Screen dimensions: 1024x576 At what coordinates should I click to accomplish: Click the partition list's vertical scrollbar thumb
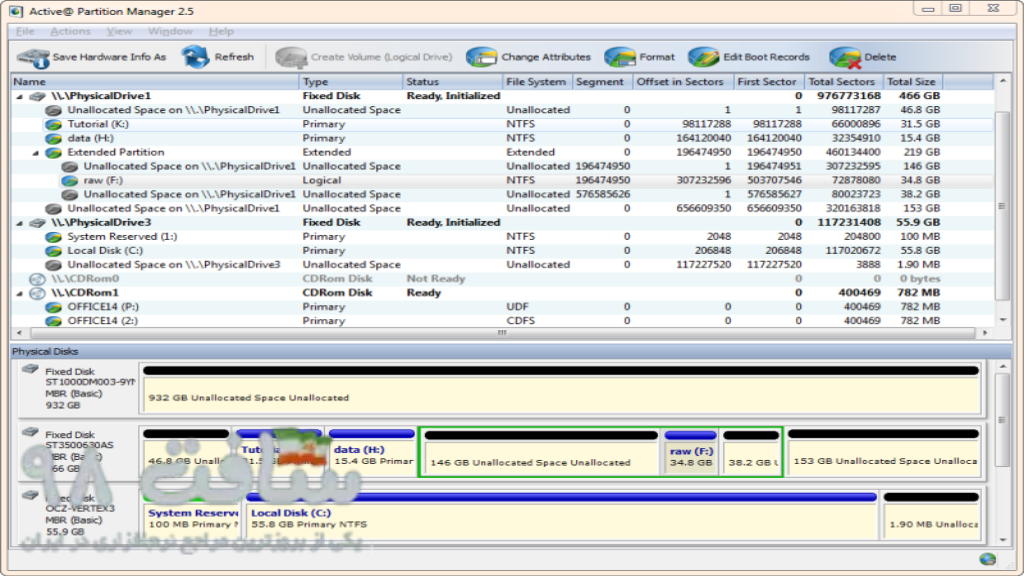pos(1002,206)
